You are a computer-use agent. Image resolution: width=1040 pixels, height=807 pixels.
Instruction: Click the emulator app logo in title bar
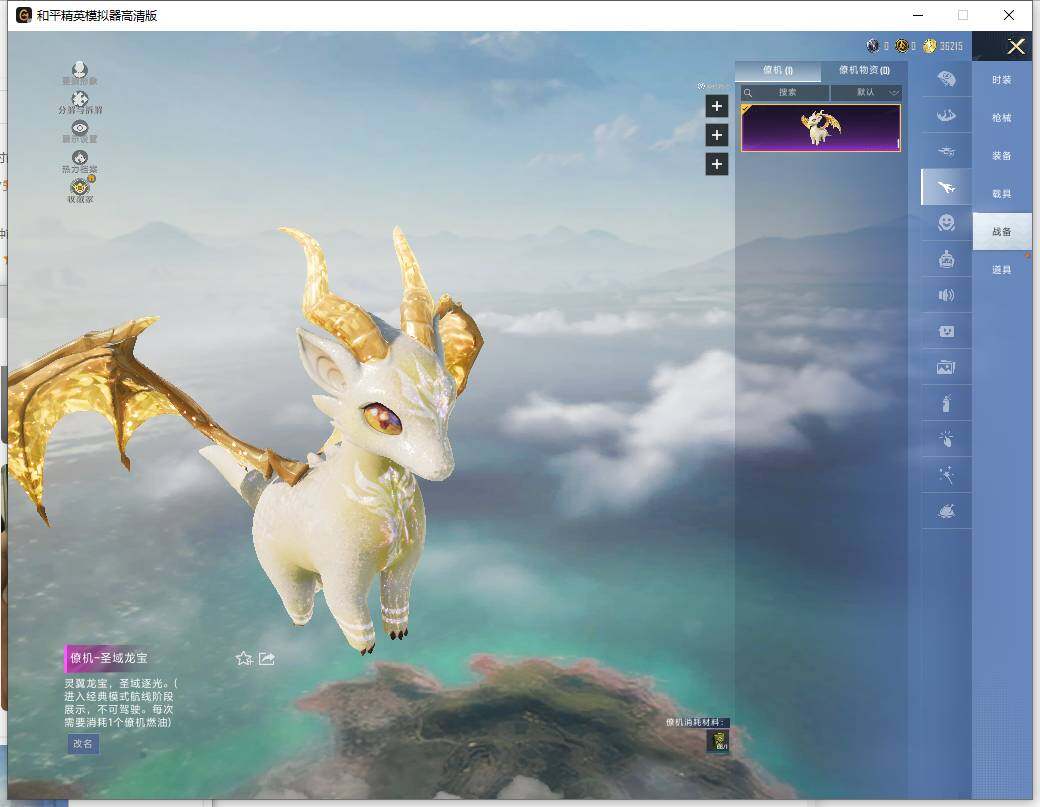[x=24, y=15]
